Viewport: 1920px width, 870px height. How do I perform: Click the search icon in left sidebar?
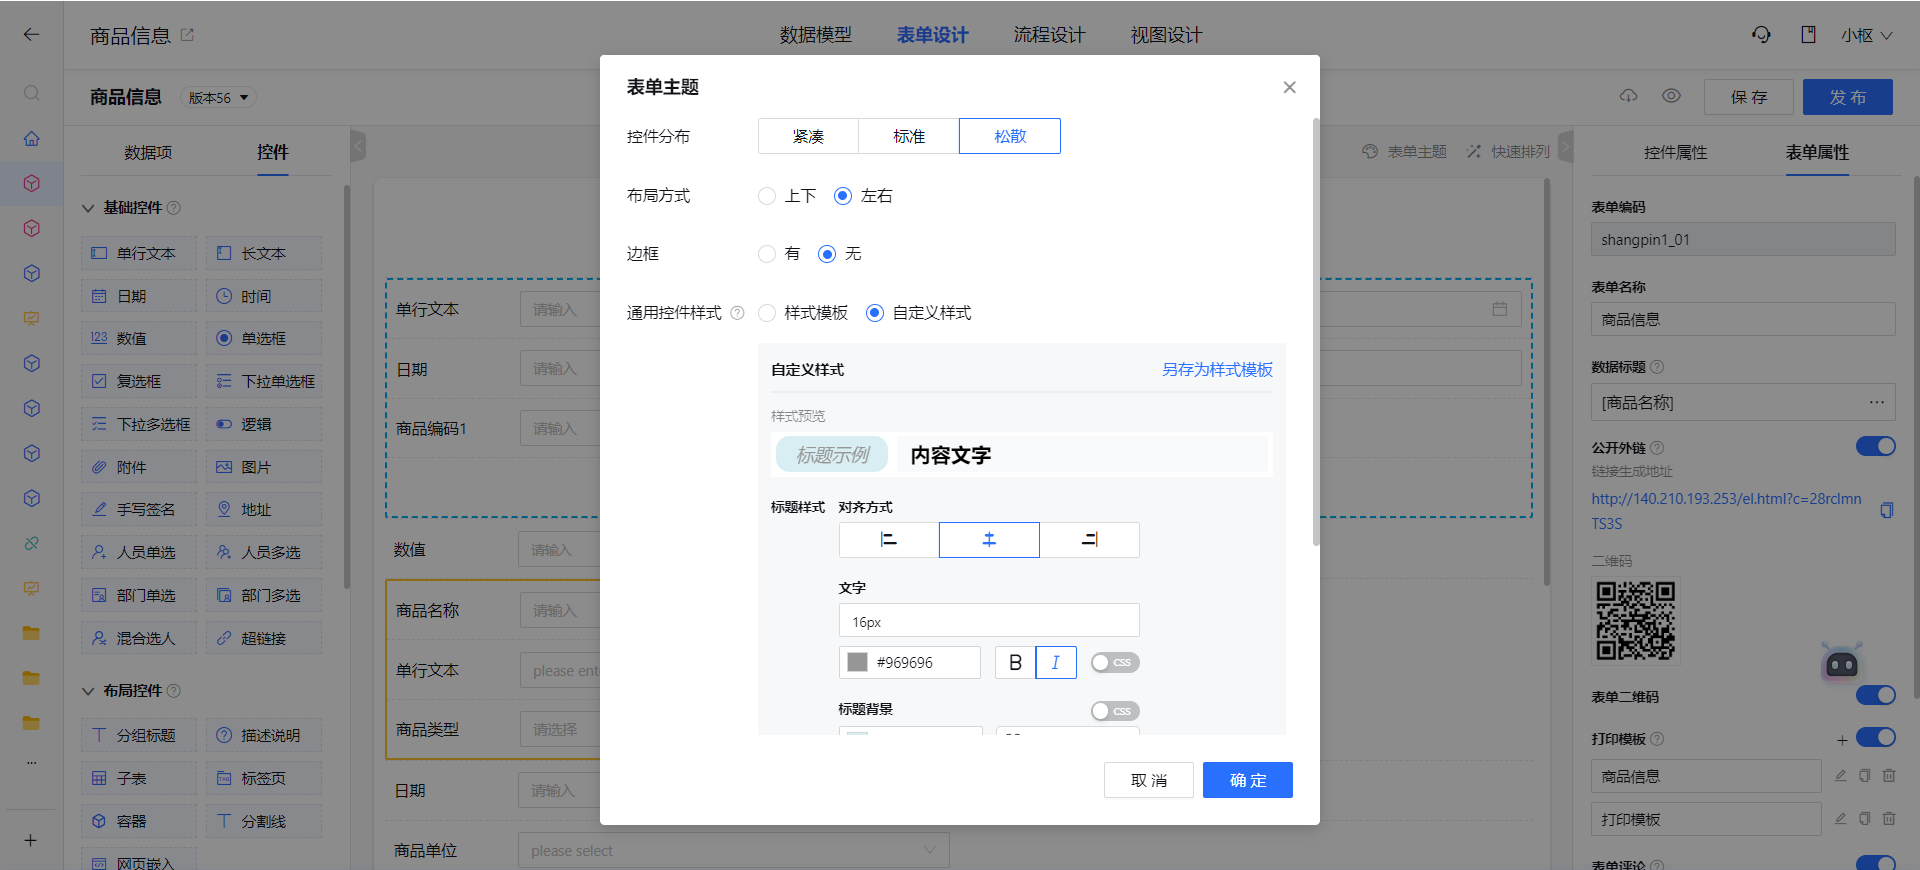[32, 93]
